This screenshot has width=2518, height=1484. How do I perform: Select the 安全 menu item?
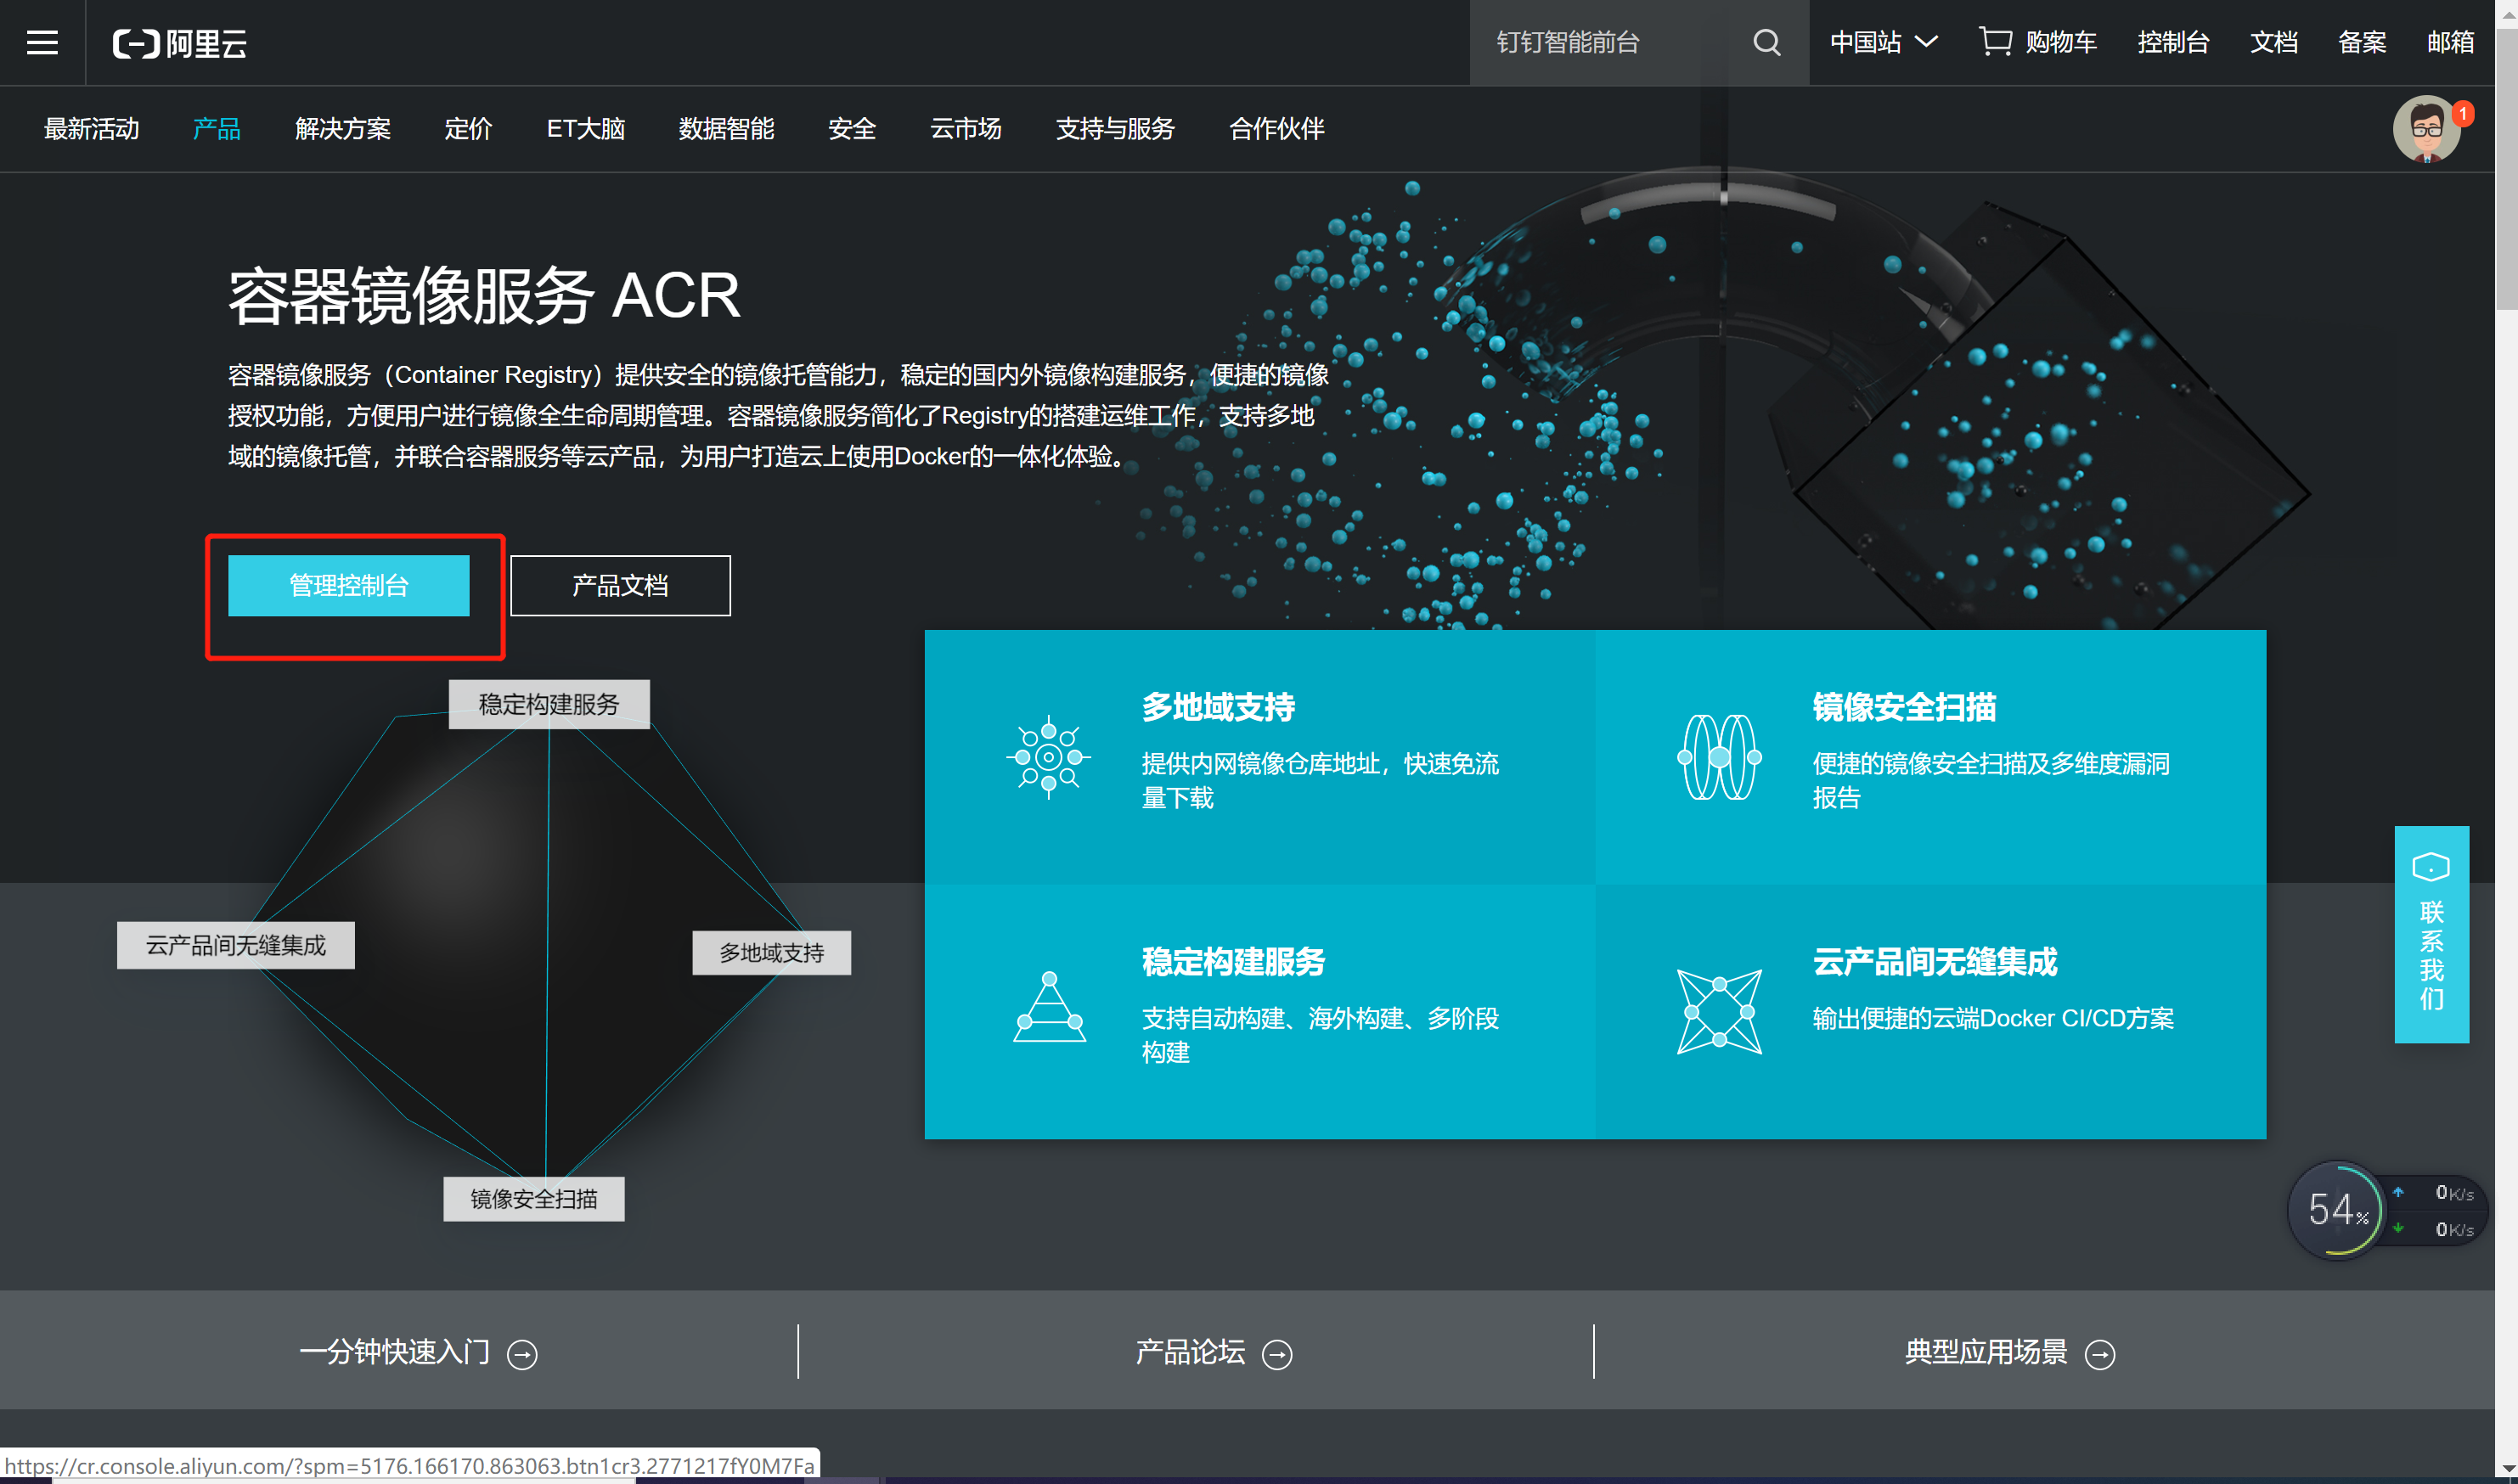(x=851, y=129)
